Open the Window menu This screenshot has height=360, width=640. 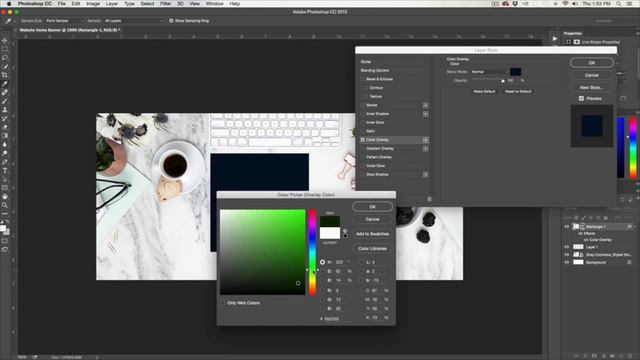(214, 4)
